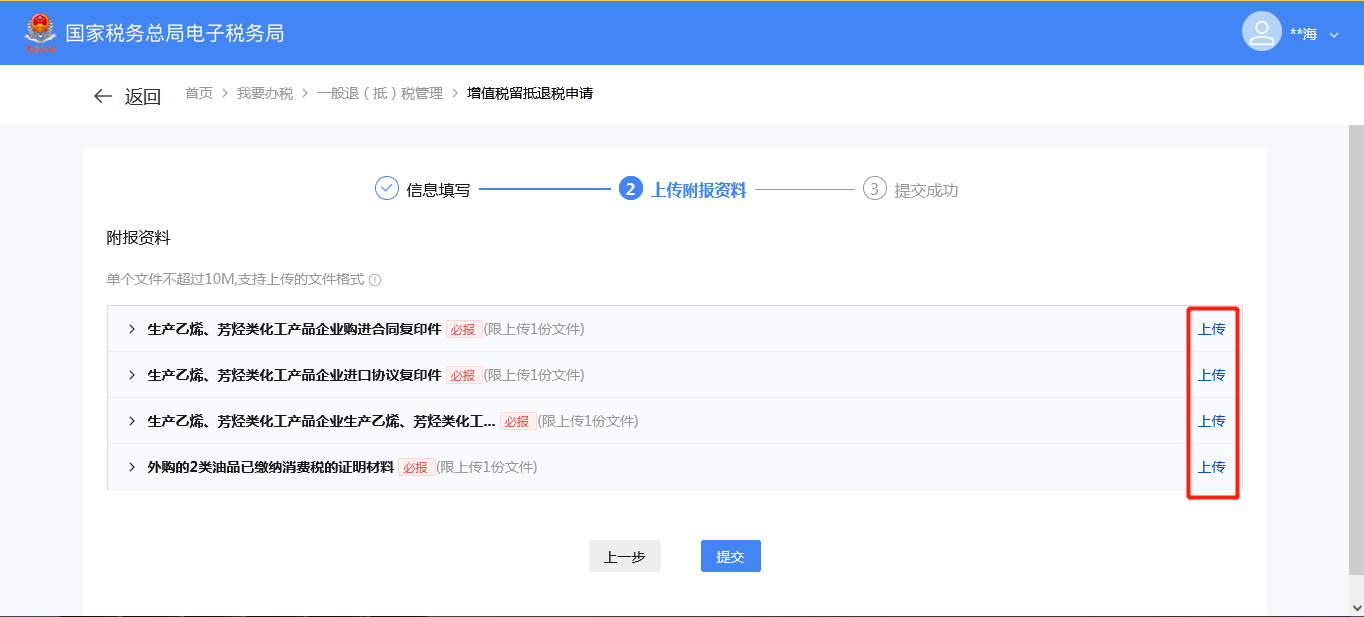Image resolution: width=1364 pixels, height=617 pixels.
Task: Click the user avatar icon
Action: pos(1261,32)
